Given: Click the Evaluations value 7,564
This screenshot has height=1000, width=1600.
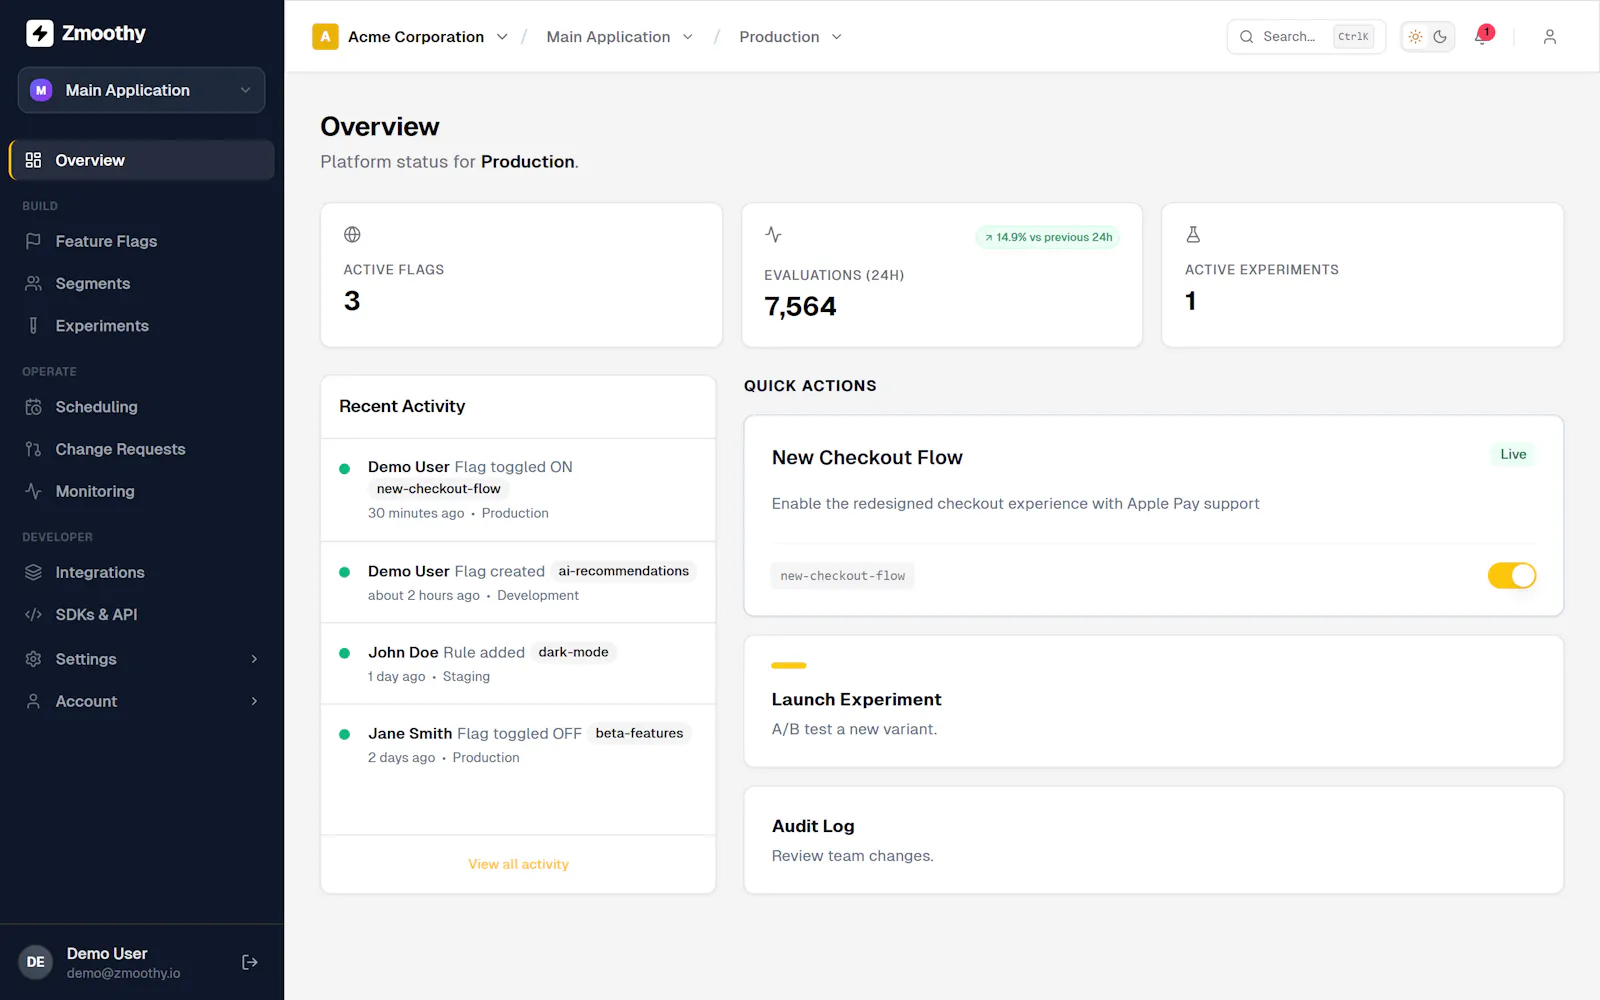Looking at the screenshot, I should tap(800, 306).
